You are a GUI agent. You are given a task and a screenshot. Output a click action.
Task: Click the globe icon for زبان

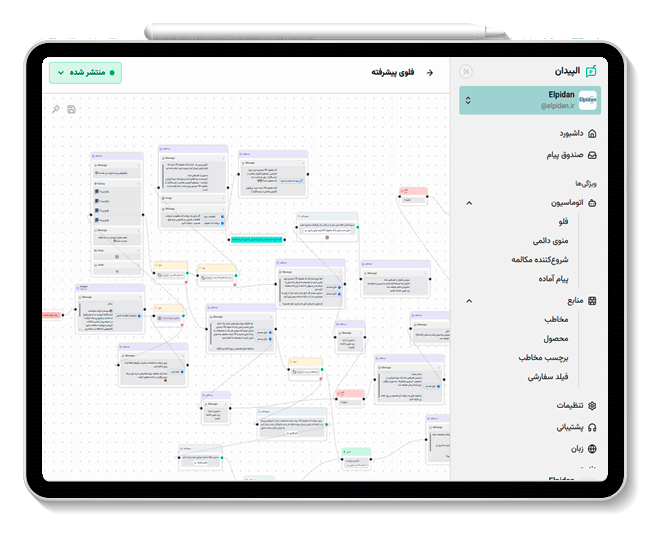point(592,449)
